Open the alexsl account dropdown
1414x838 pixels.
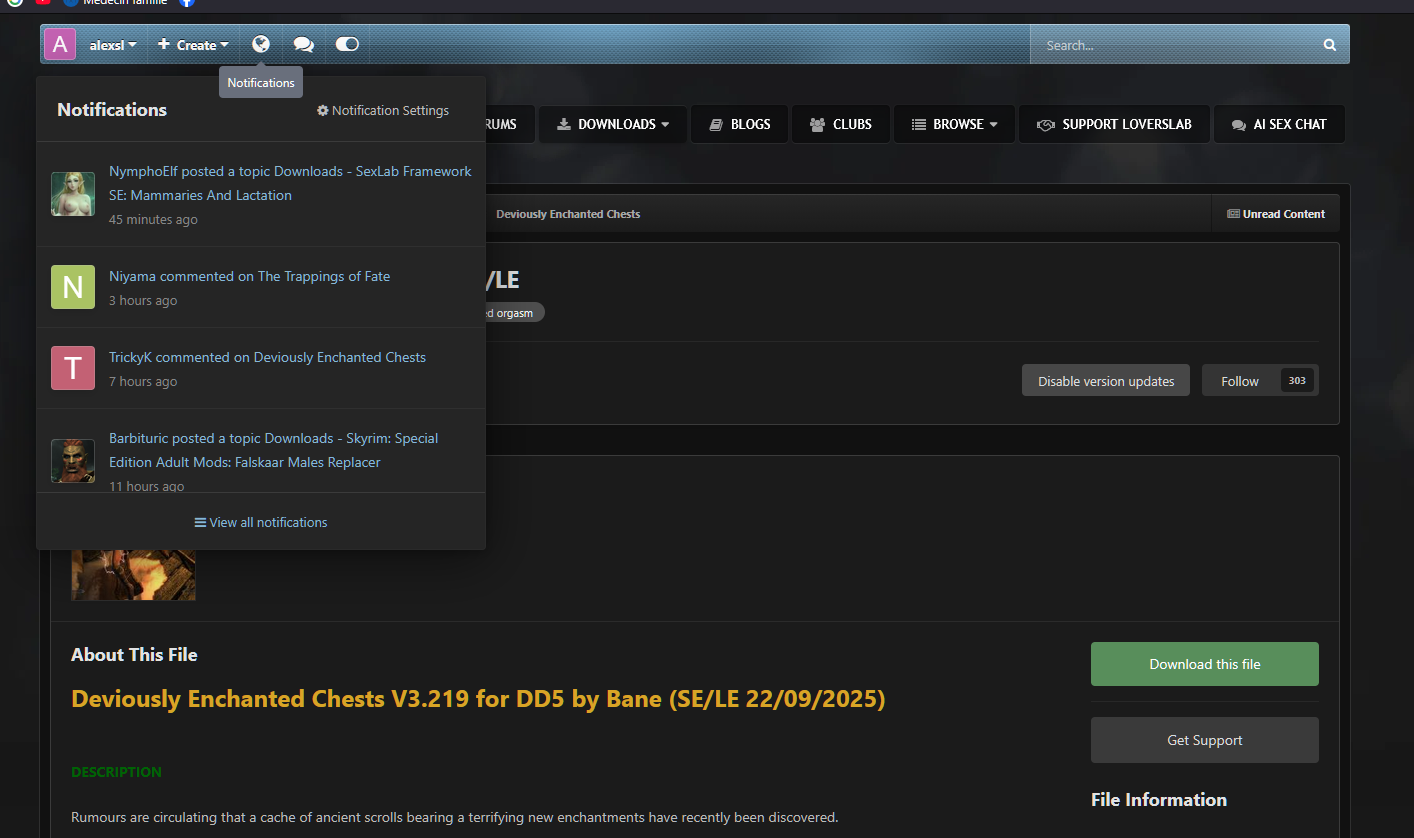(x=113, y=45)
